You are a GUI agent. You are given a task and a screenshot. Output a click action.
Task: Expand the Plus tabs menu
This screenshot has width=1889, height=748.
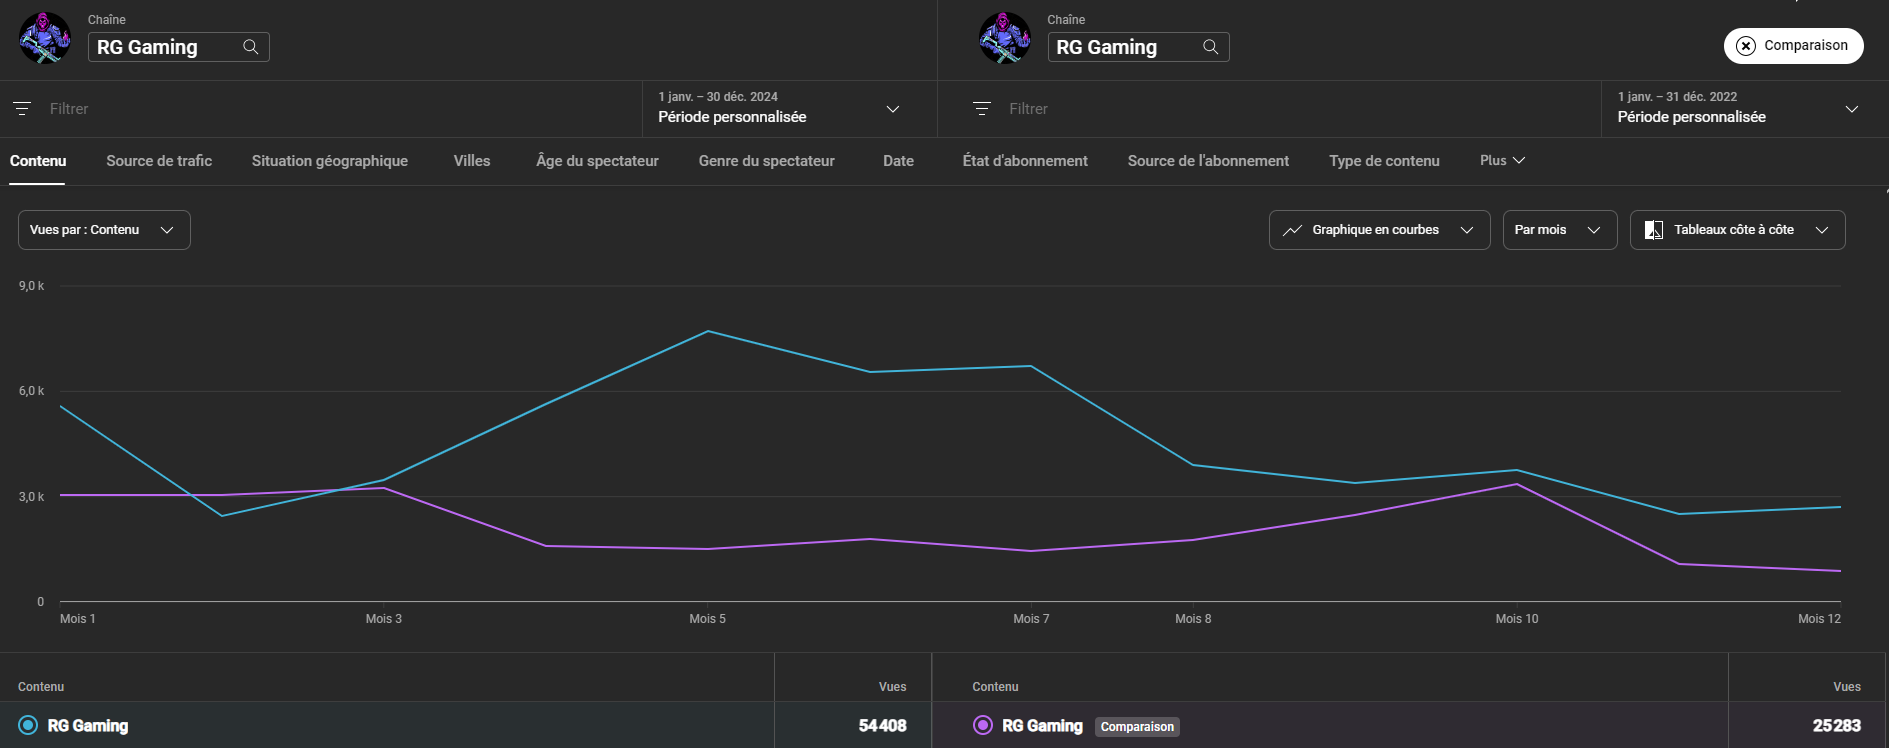[1502, 161]
